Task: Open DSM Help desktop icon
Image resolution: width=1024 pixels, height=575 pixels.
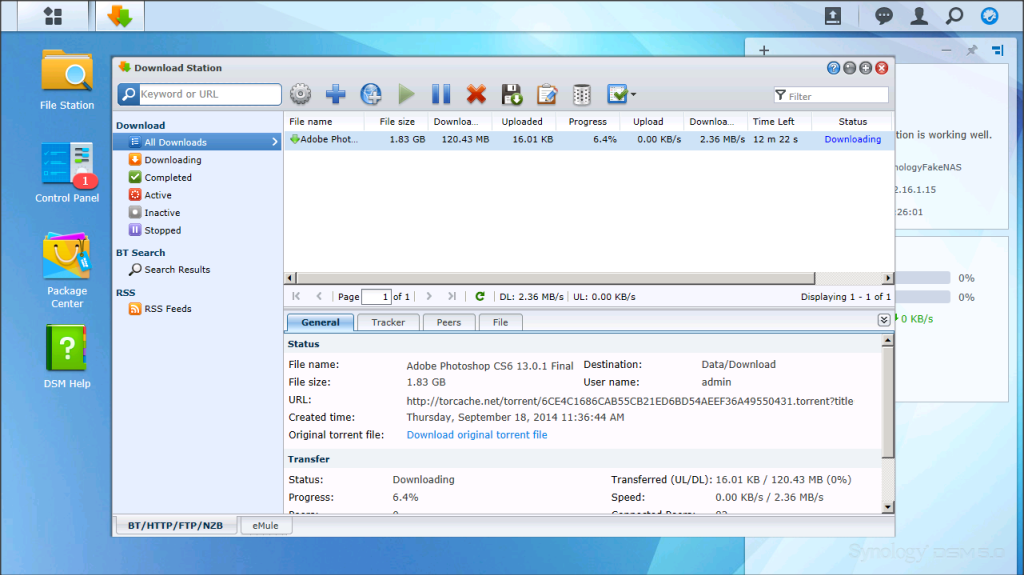Action: pyautogui.click(x=67, y=357)
